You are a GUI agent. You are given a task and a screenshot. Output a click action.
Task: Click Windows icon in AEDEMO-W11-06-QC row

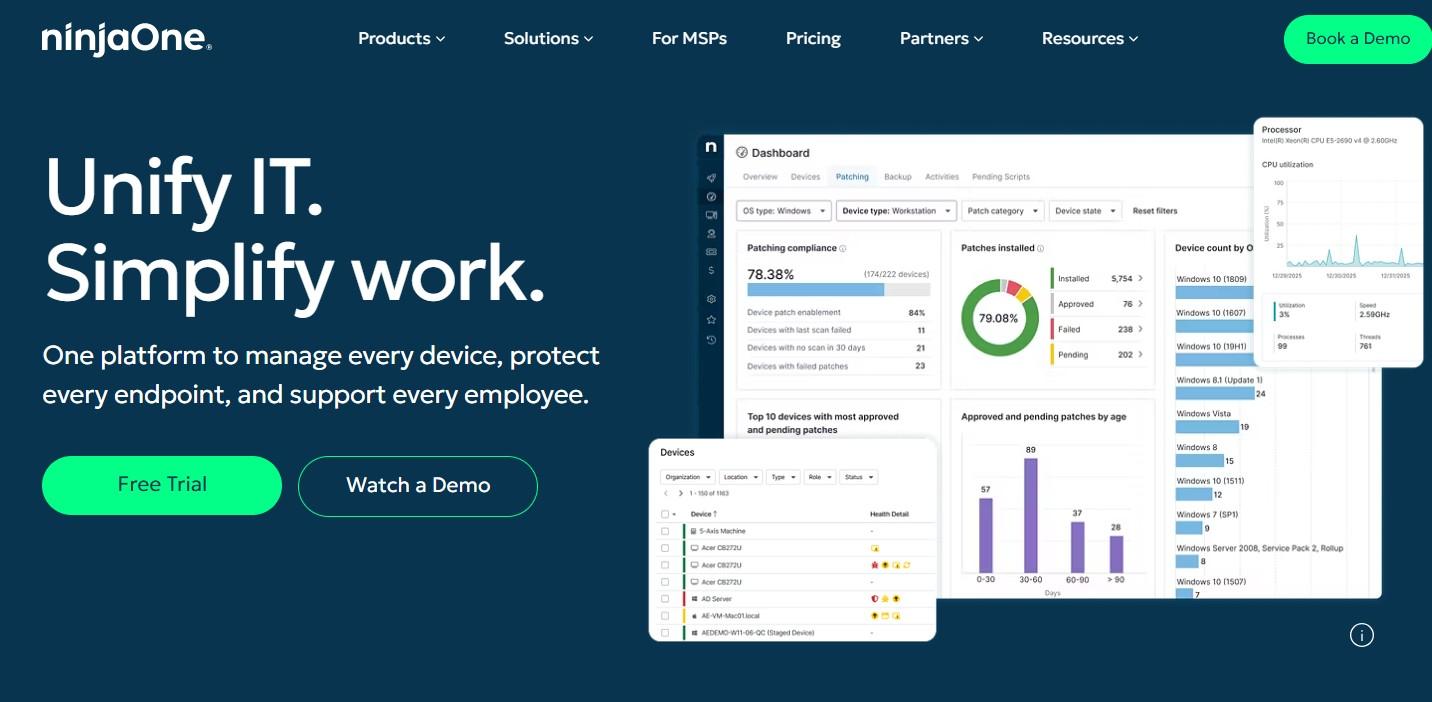[694, 633]
